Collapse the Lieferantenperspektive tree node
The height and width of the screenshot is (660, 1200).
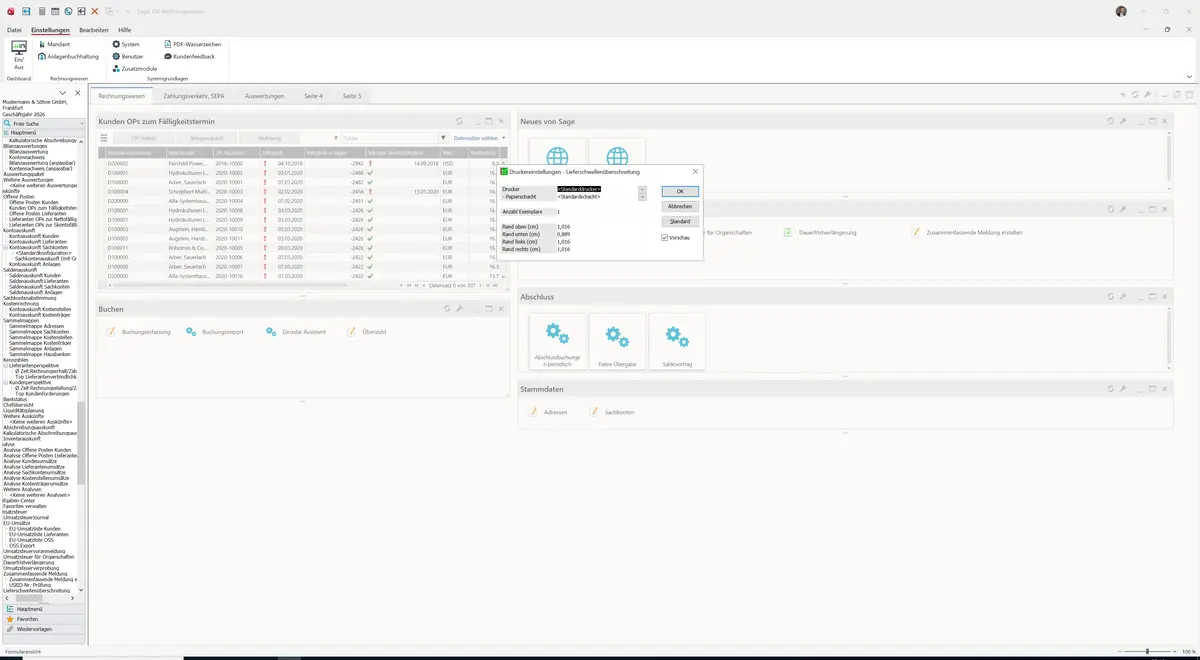coord(6,366)
